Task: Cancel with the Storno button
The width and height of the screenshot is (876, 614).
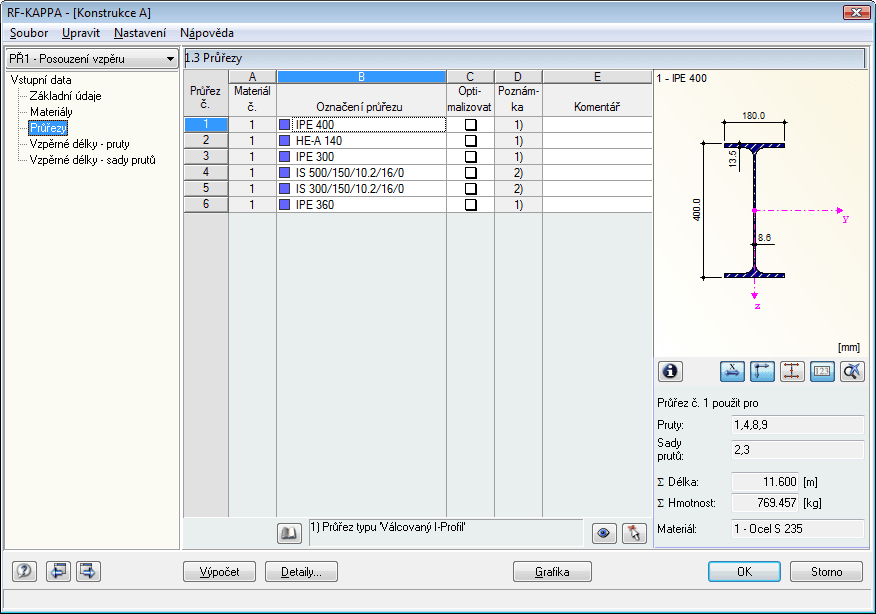Action: pyautogui.click(x=826, y=572)
